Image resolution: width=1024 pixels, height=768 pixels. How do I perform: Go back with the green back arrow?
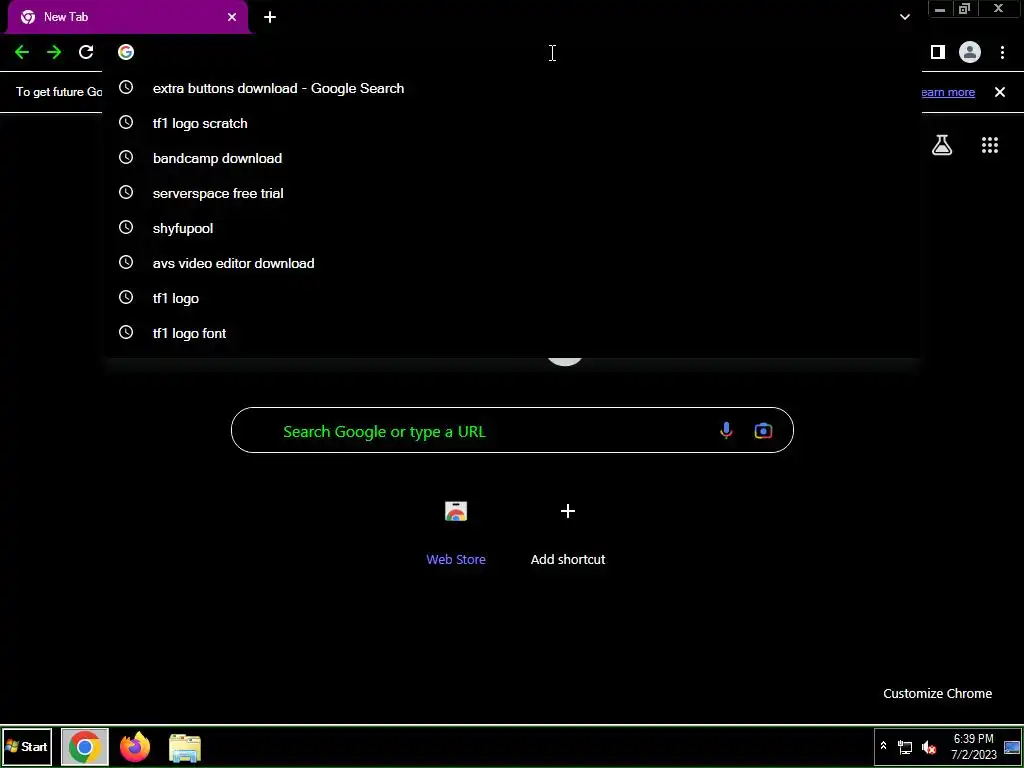[x=22, y=52]
